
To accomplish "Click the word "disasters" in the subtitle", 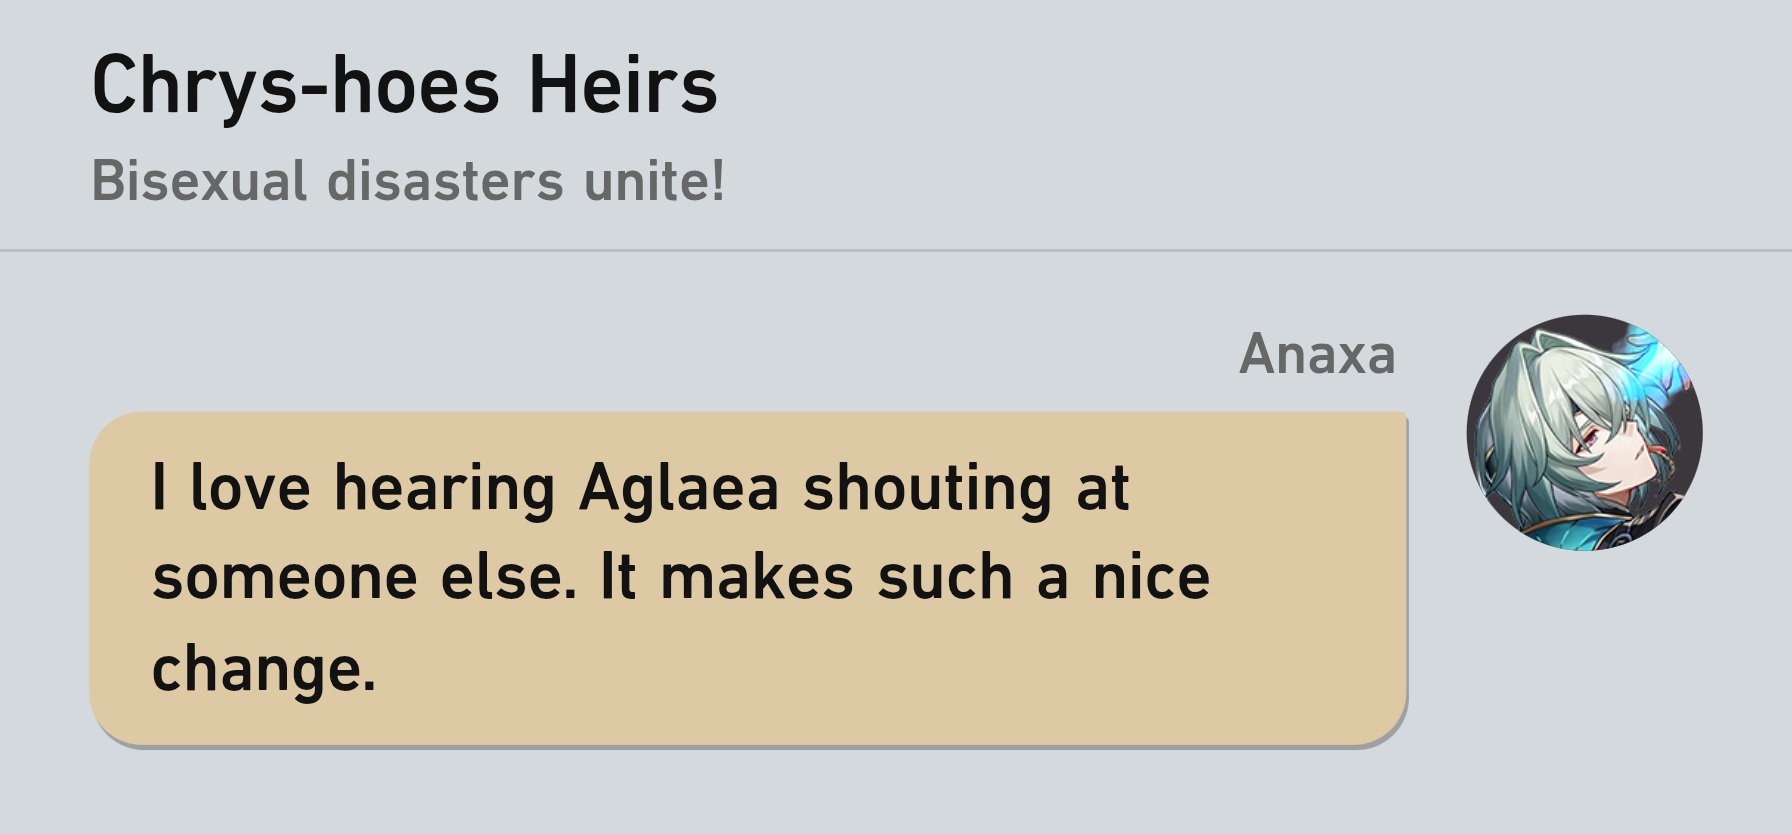I will [x=445, y=181].
